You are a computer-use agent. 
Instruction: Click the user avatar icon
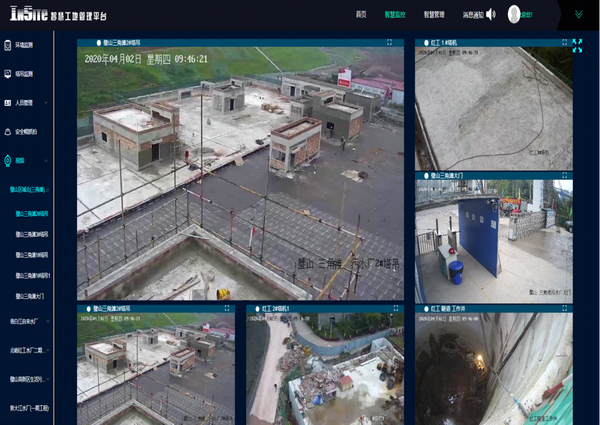pyautogui.click(x=515, y=14)
